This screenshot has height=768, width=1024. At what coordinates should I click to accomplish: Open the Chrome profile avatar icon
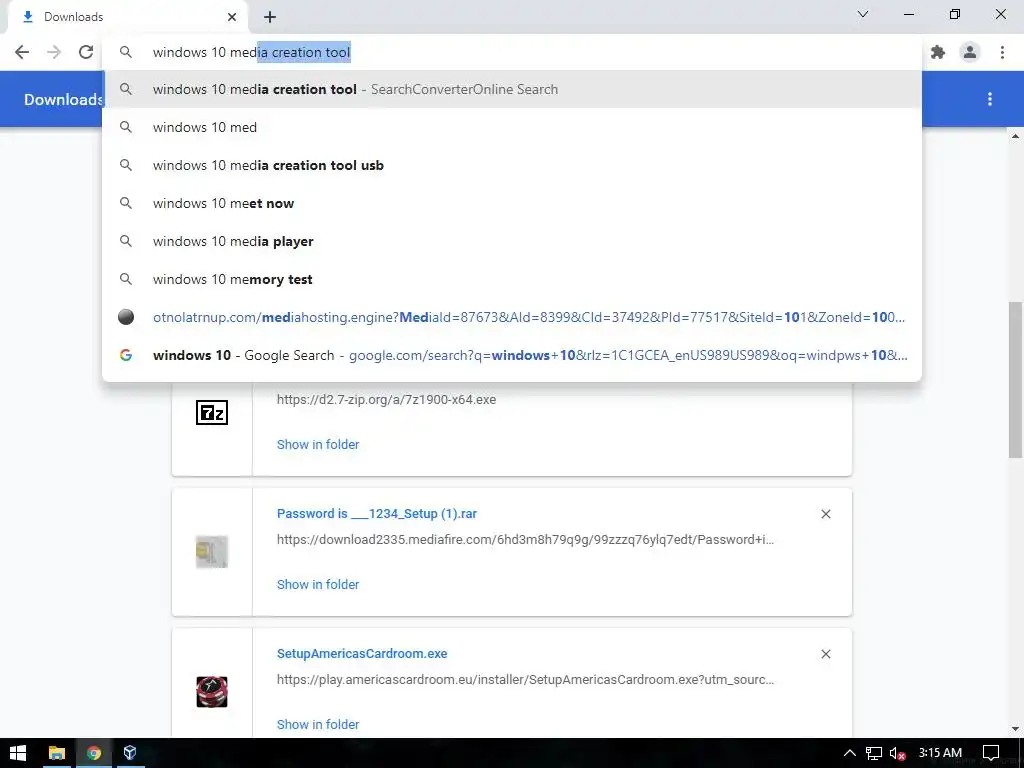(970, 52)
